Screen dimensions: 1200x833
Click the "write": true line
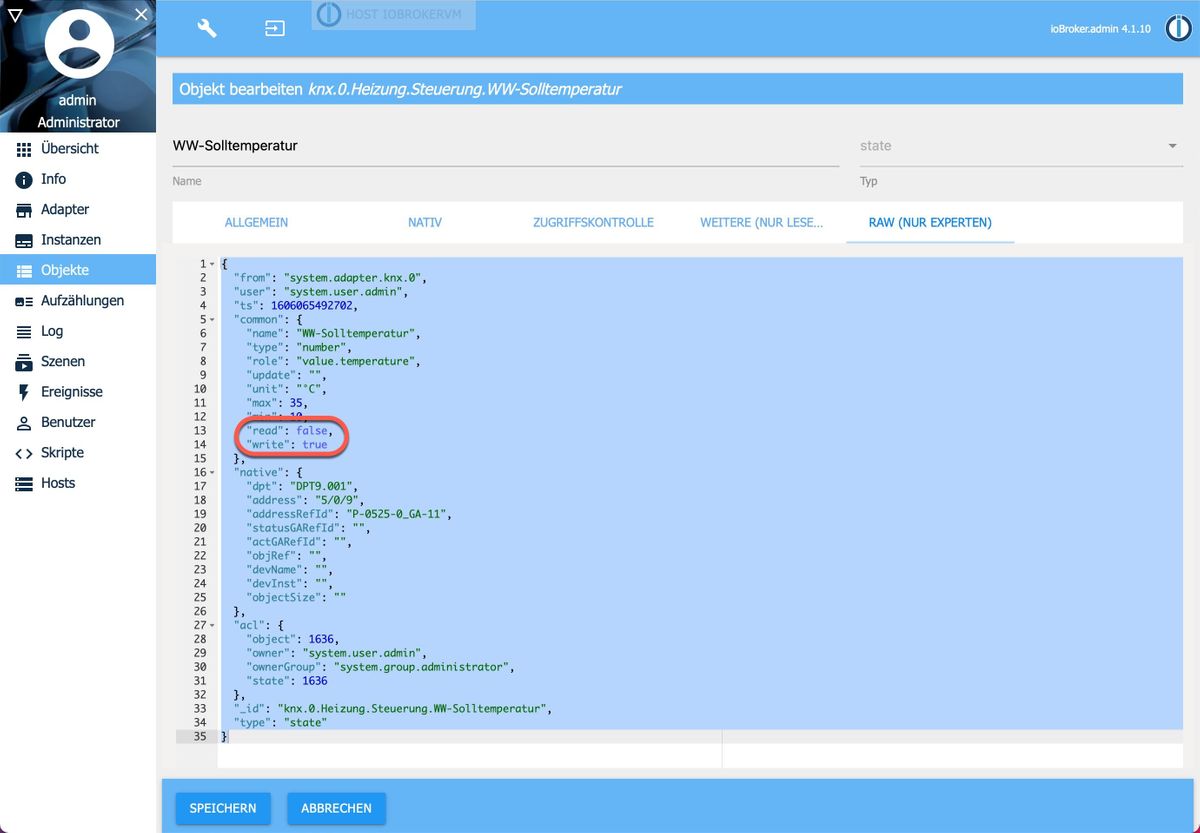pos(287,444)
